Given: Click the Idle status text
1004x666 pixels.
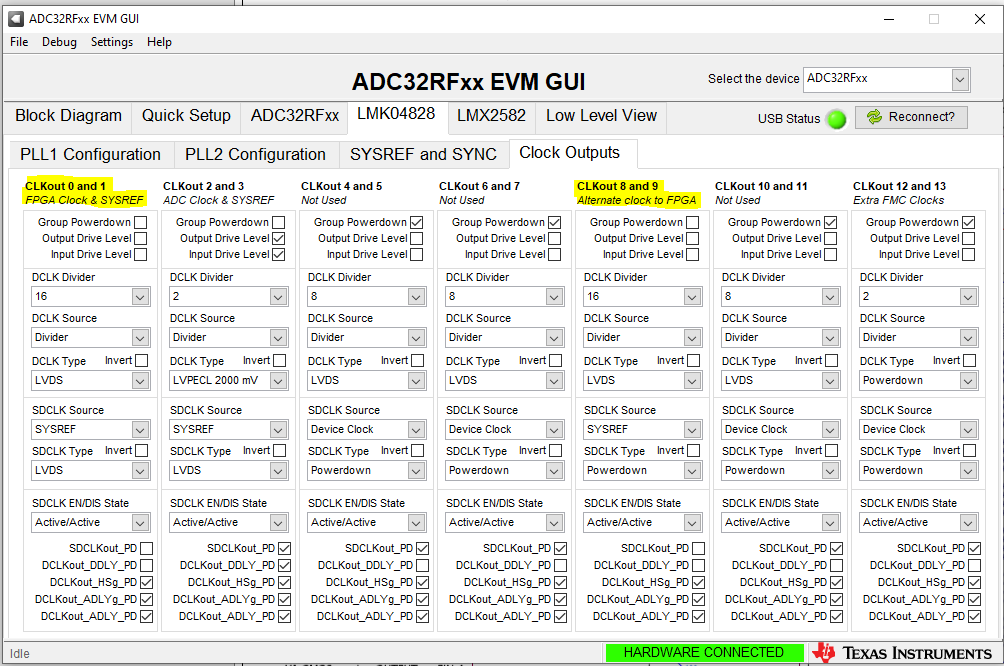Looking at the screenshot, I should point(20,654).
